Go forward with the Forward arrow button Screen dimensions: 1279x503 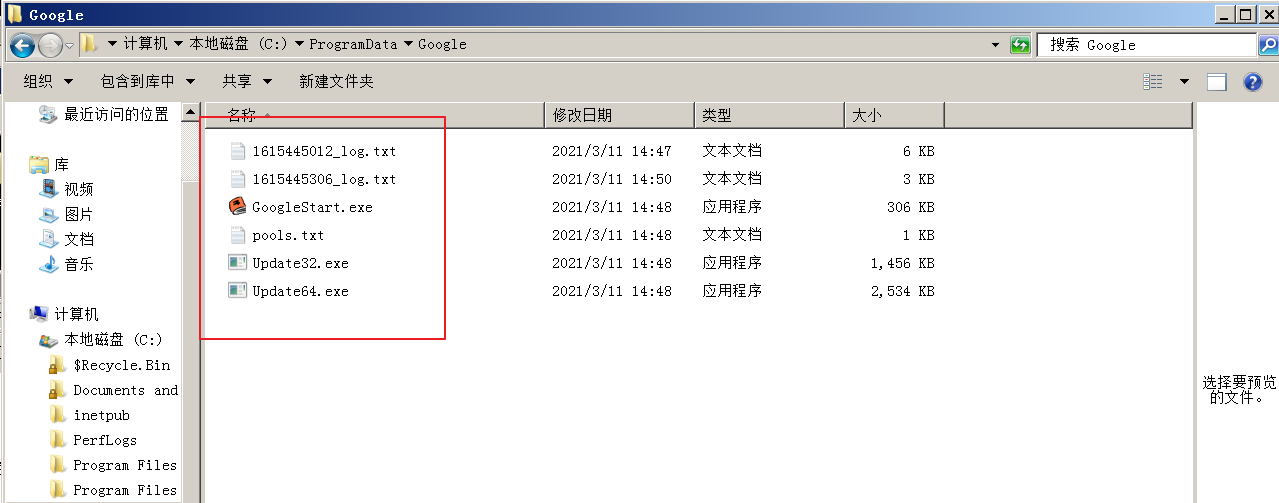click(49, 45)
